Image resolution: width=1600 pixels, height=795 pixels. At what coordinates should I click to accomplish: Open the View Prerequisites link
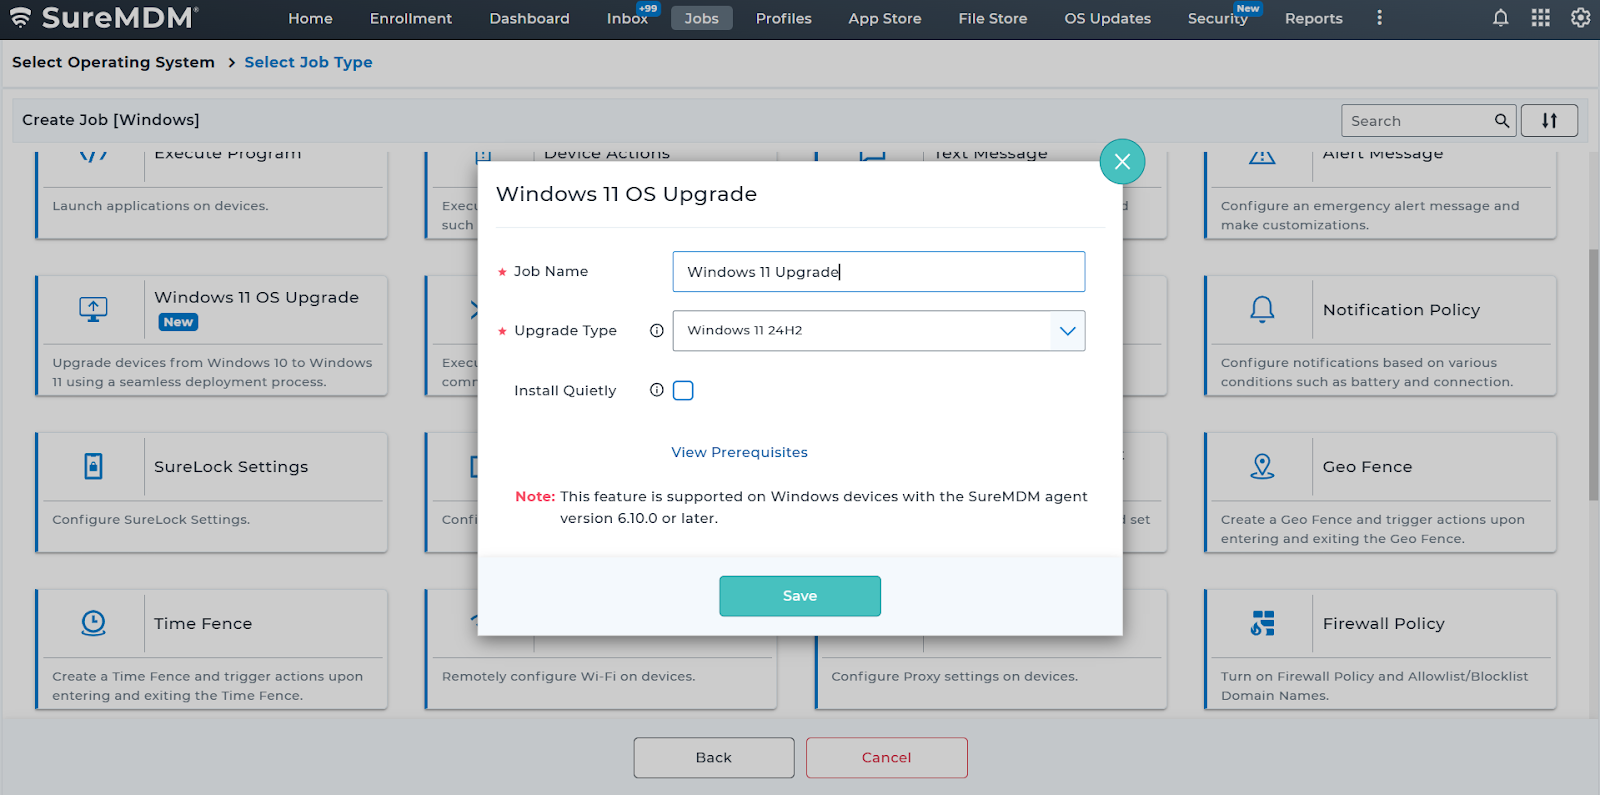(739, 452)
